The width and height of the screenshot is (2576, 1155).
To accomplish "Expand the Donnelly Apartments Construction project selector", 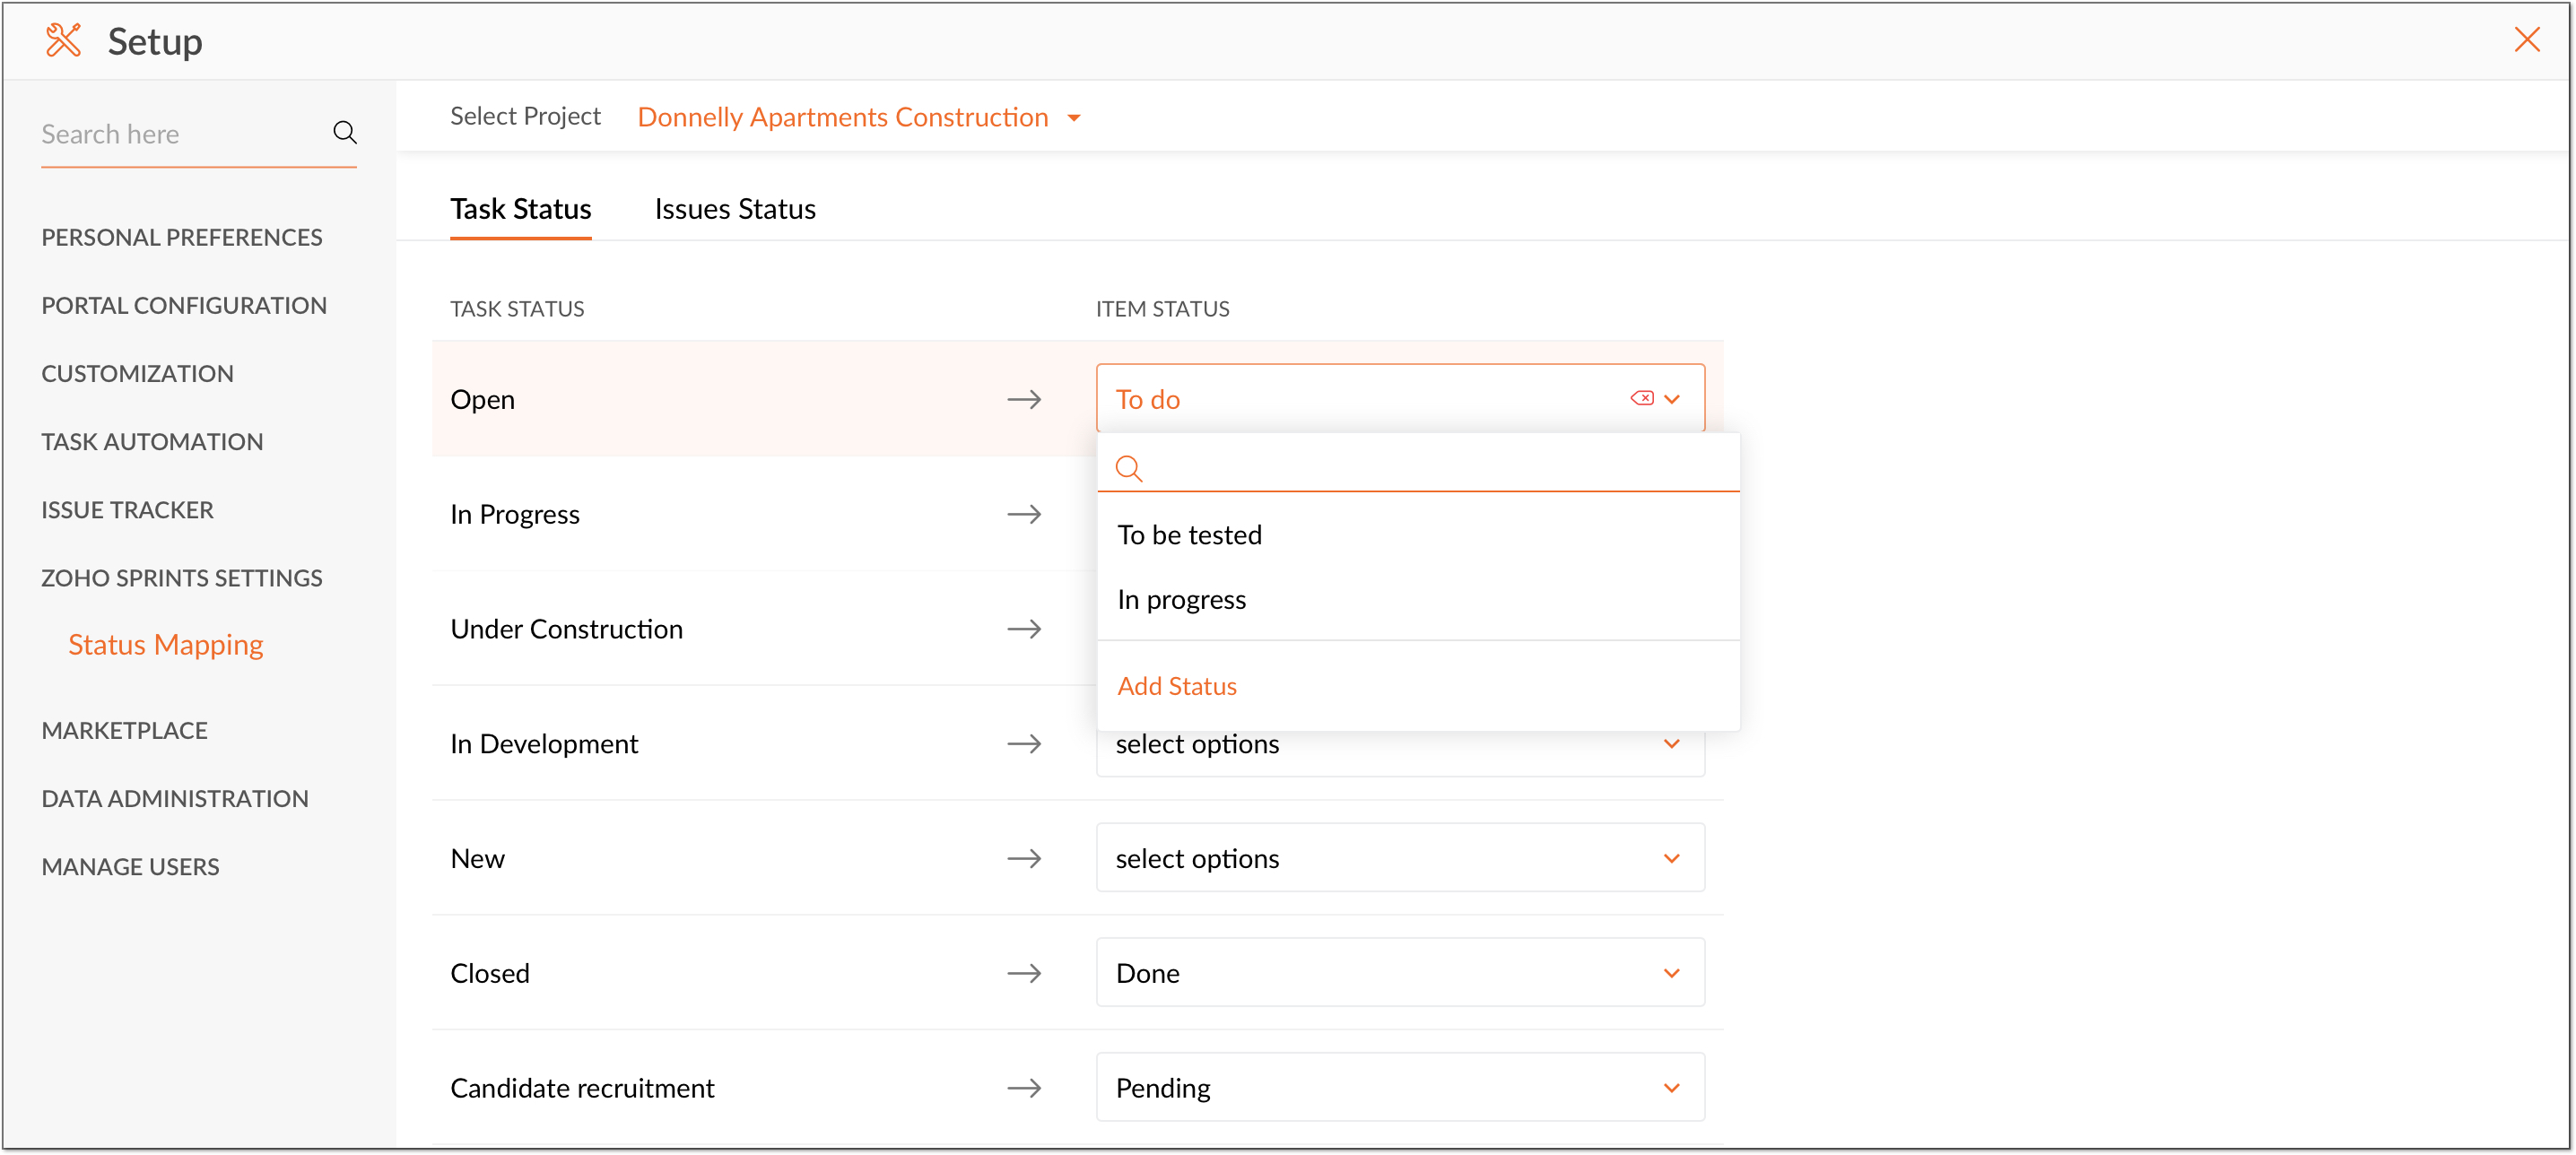I will point(1073,118).
